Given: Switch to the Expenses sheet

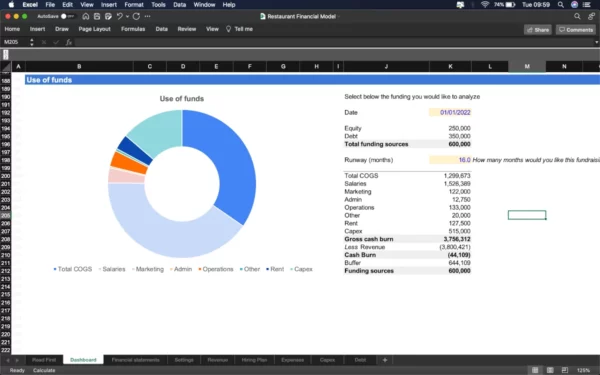Looking at the screenshot, I should pyautogui.click(x=292, y=360).
